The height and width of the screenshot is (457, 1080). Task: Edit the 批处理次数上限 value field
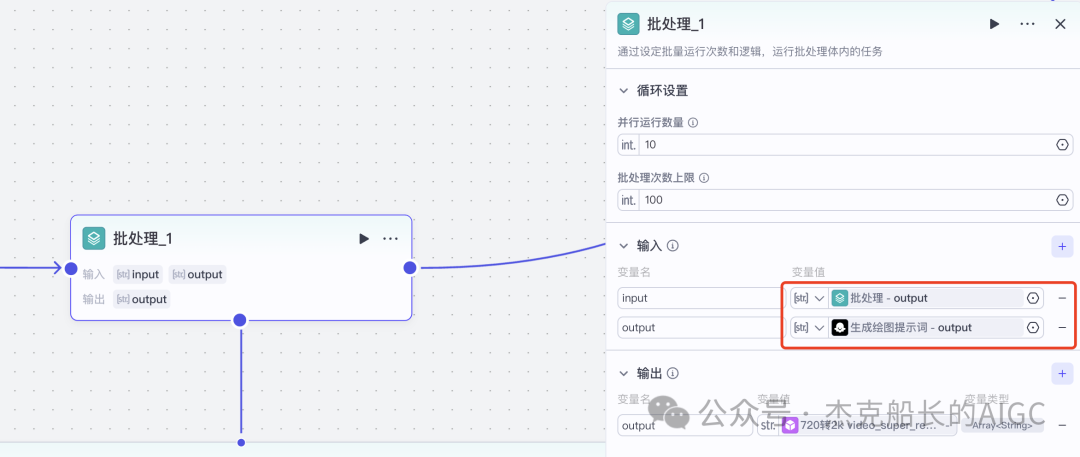click(847, 201)
